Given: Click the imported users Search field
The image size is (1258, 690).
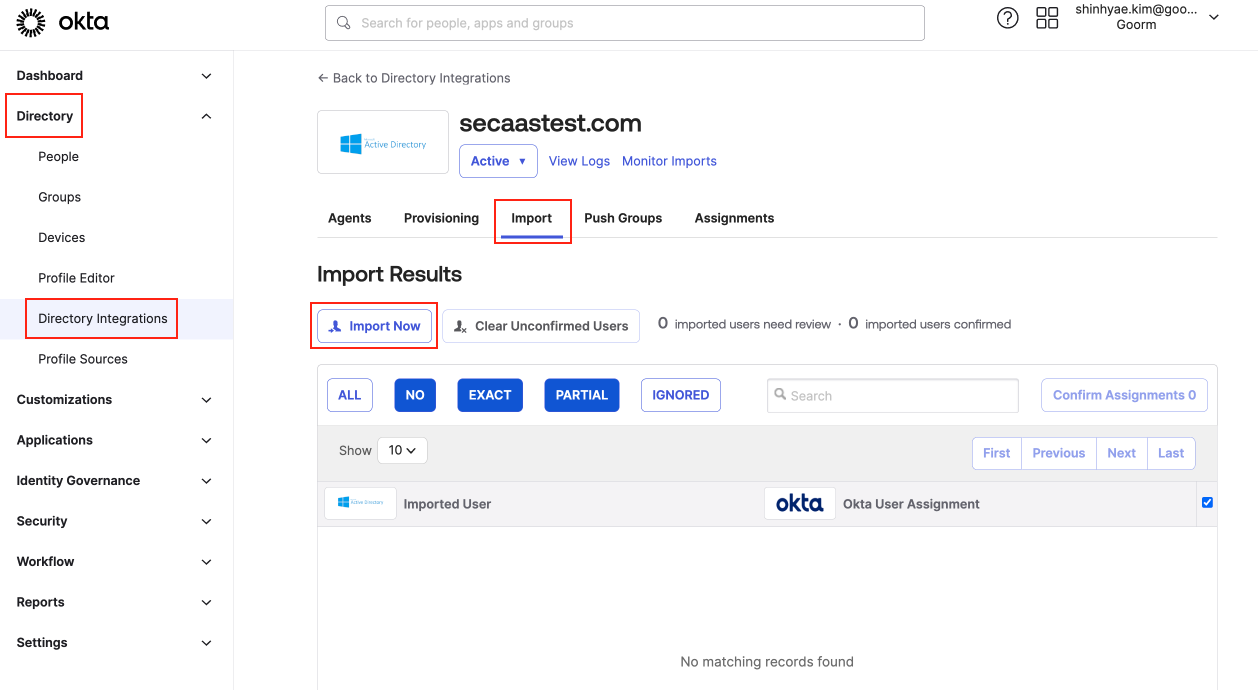Looking at the screenshot, I should 892,396.
